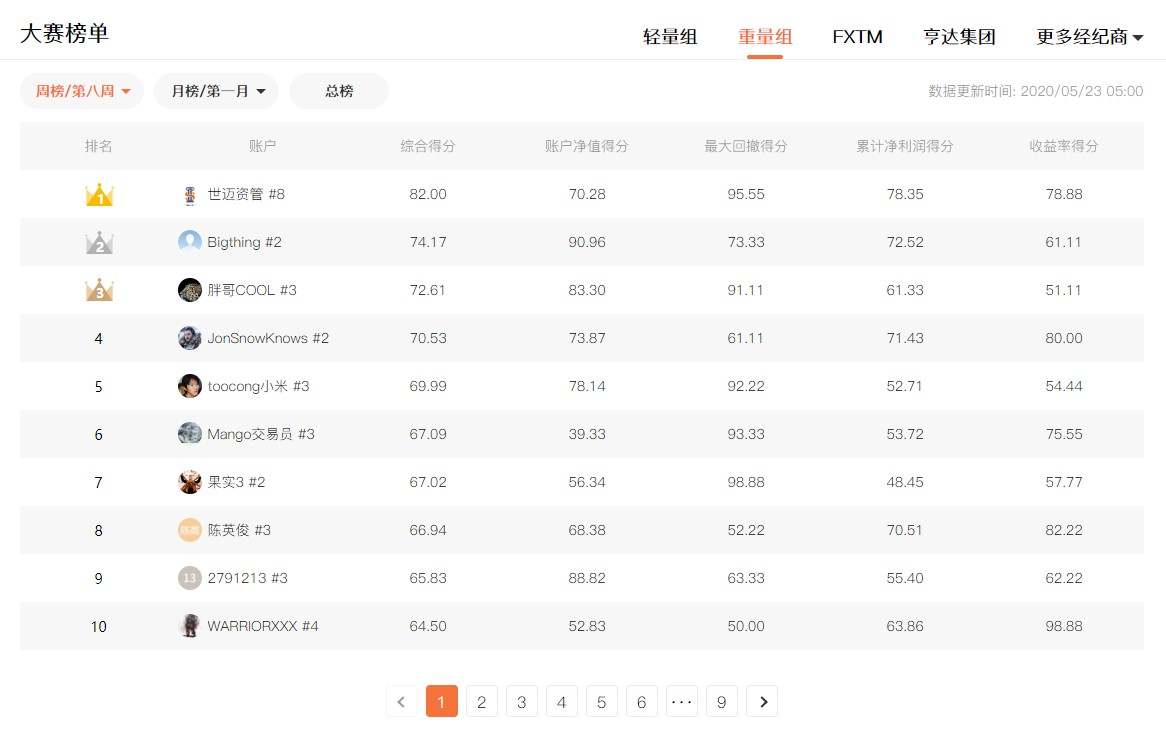Click account name toocong小米 #3
The height and width of the screenshot is (741, 1166).
point(258,386)
